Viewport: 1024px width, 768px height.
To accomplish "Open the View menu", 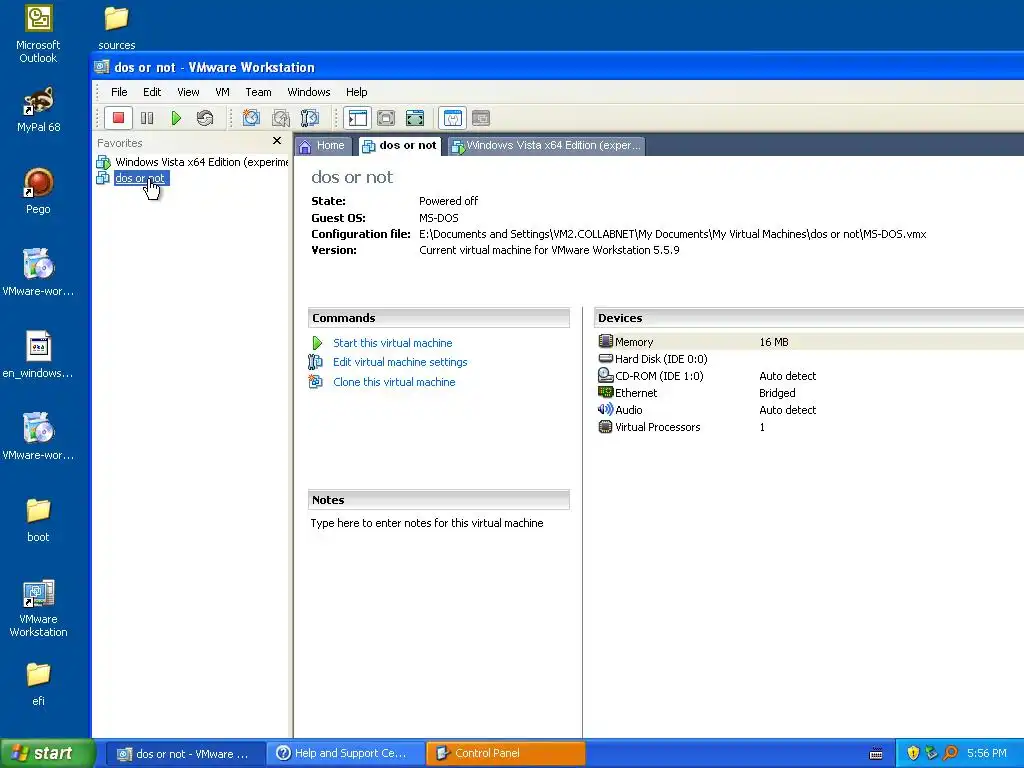I will (x=188, y=92).
